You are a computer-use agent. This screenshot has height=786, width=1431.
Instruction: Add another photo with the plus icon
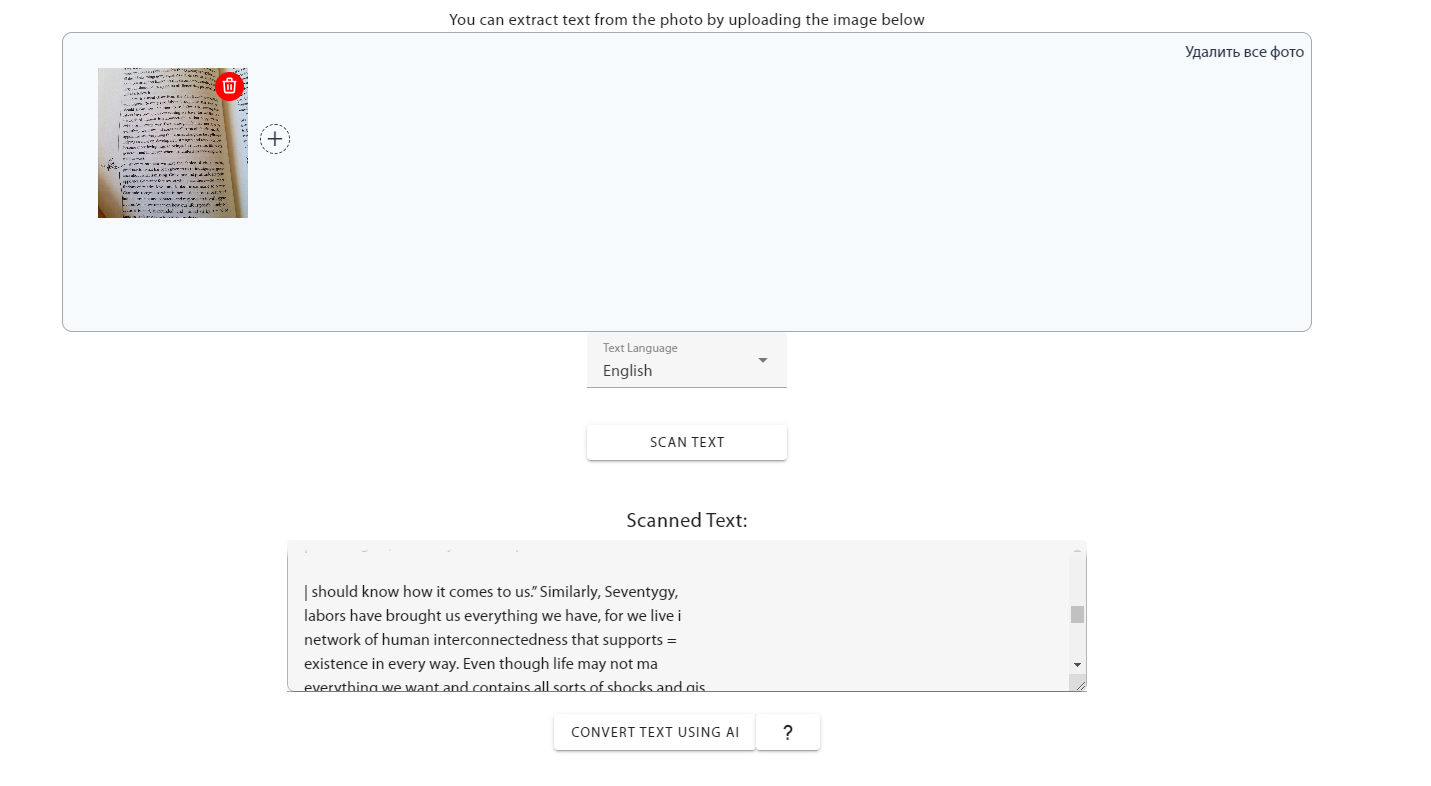(x=275, y=139)
